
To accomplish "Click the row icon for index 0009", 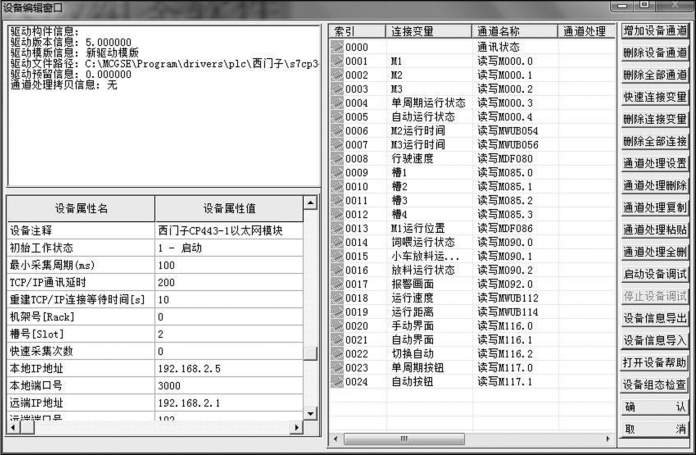I will coord(337,172).
